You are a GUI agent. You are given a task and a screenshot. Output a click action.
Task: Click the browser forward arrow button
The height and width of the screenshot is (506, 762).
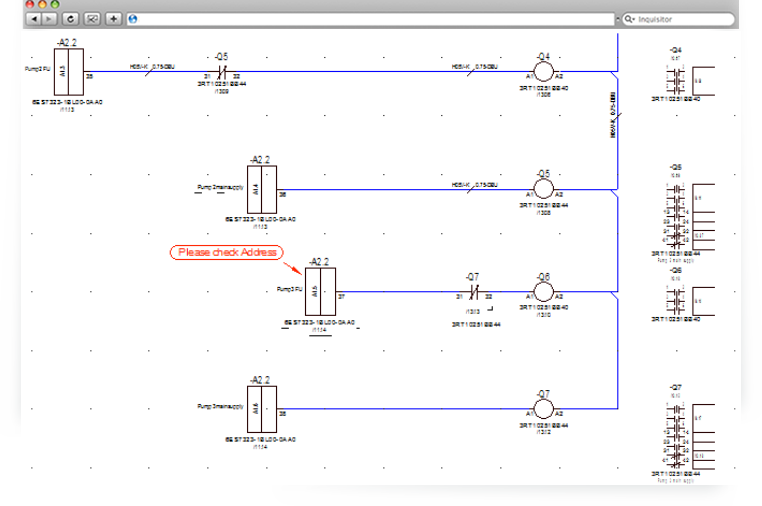click(x=50, y=18)
